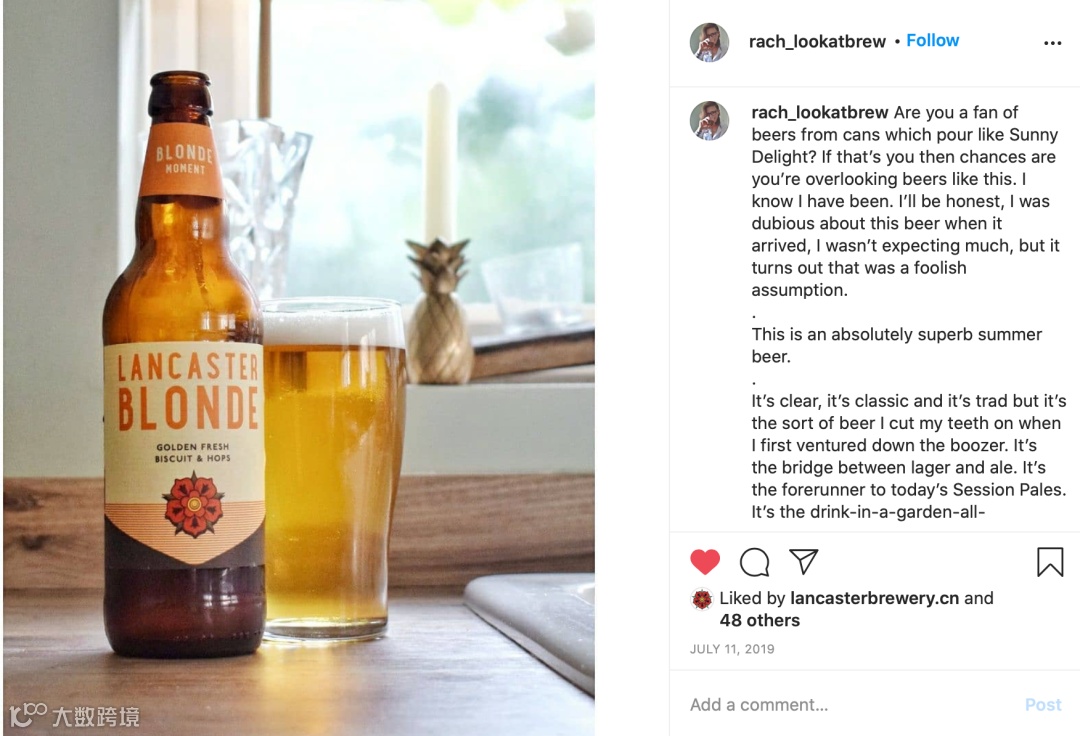
Task: Click the caption text about summer beer
Action: click(896, 345)
